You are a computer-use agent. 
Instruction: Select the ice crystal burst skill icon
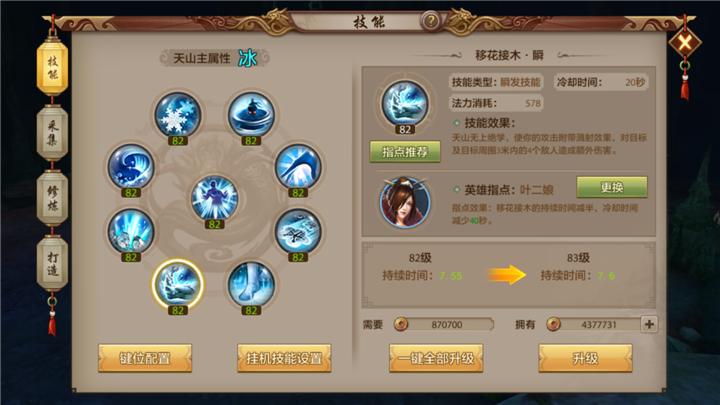coord(131,231)
